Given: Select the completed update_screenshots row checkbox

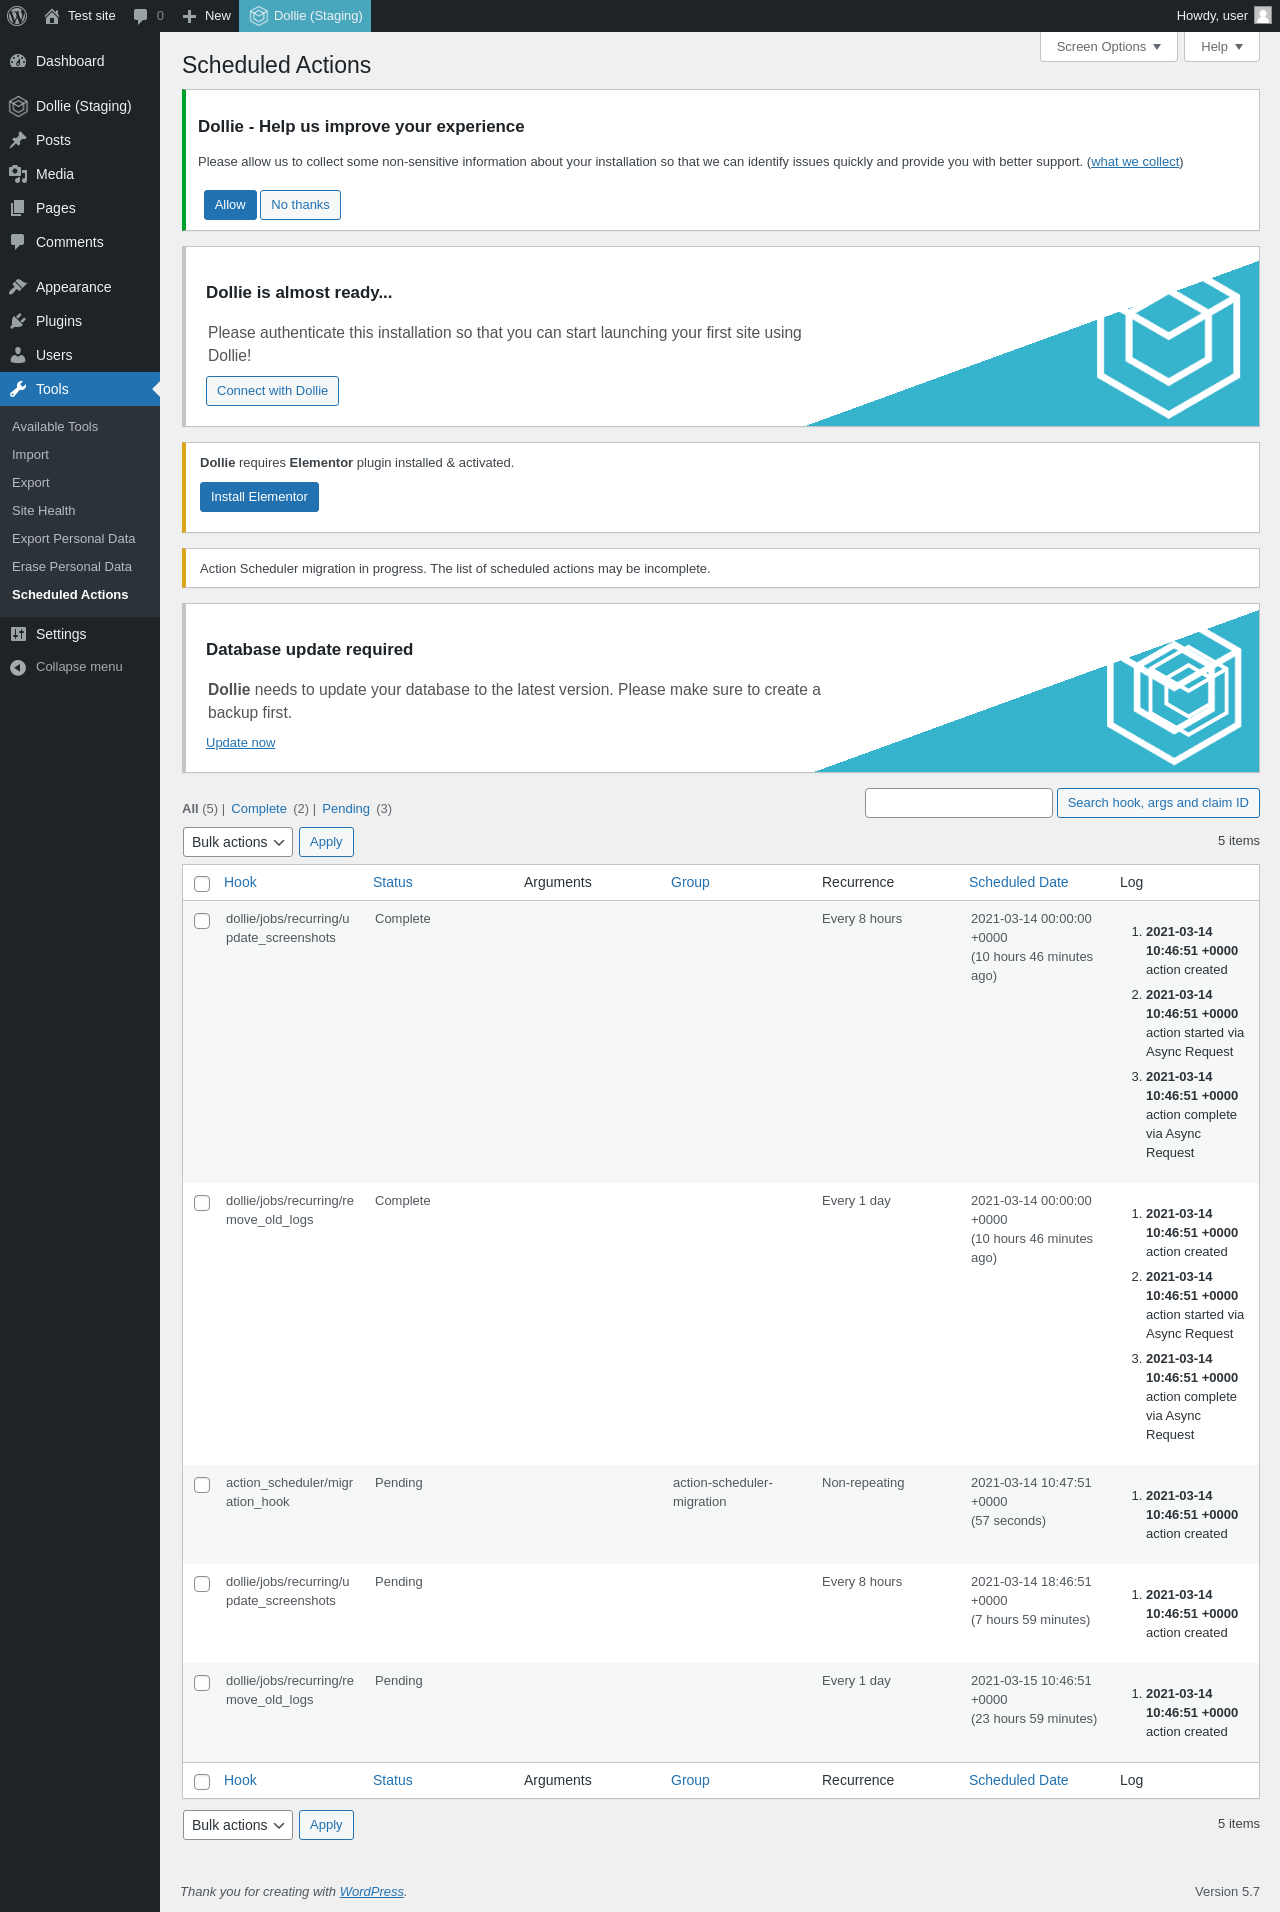Looking at the screenshot, I should point(202,920).
